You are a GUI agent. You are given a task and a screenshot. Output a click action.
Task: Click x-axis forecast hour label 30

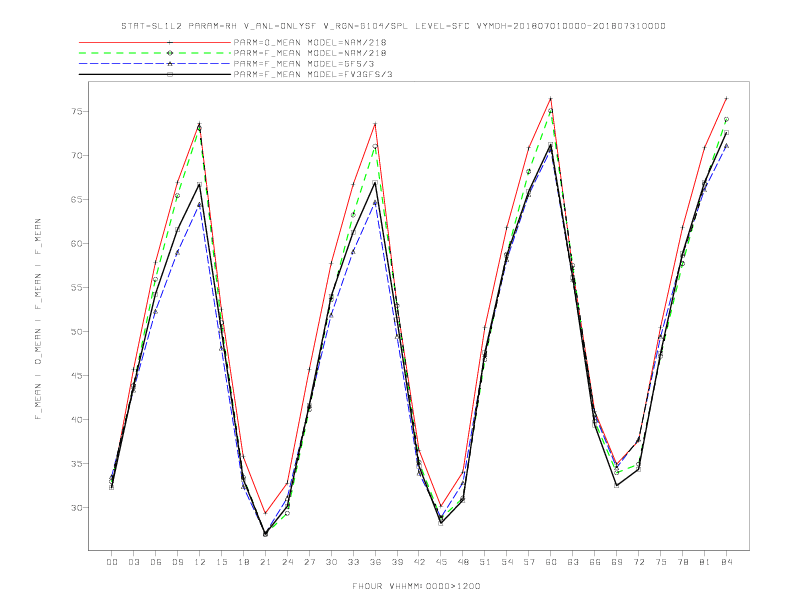point(331,562)
